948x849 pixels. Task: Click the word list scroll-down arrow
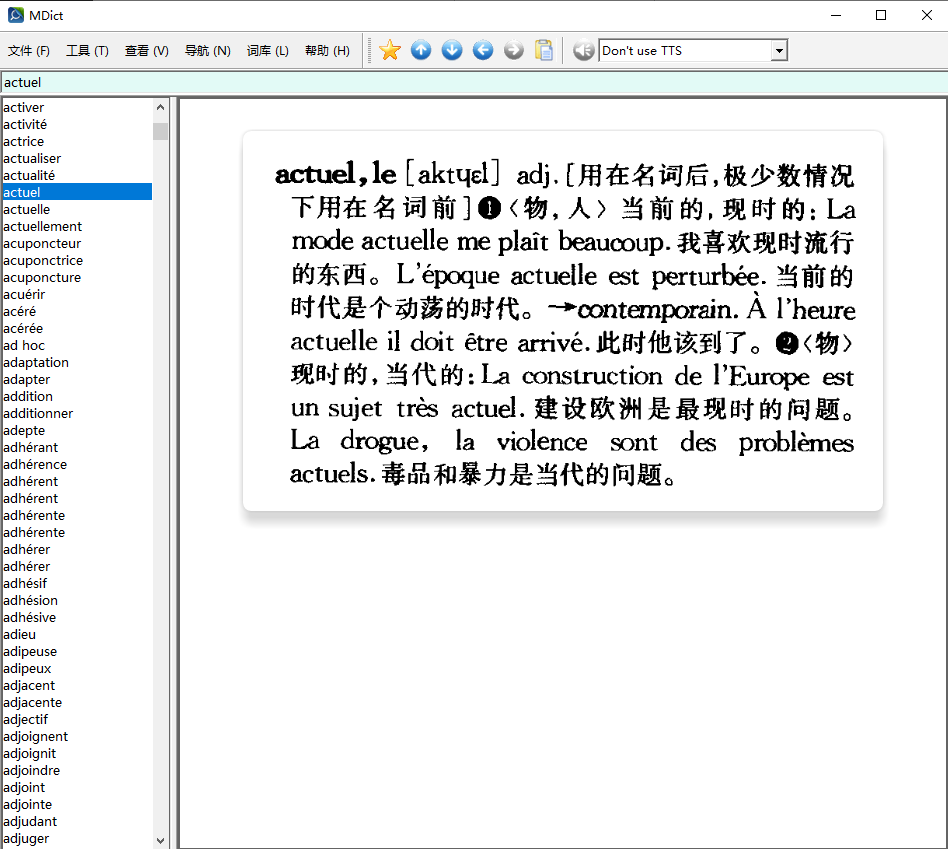coord(161,840)
